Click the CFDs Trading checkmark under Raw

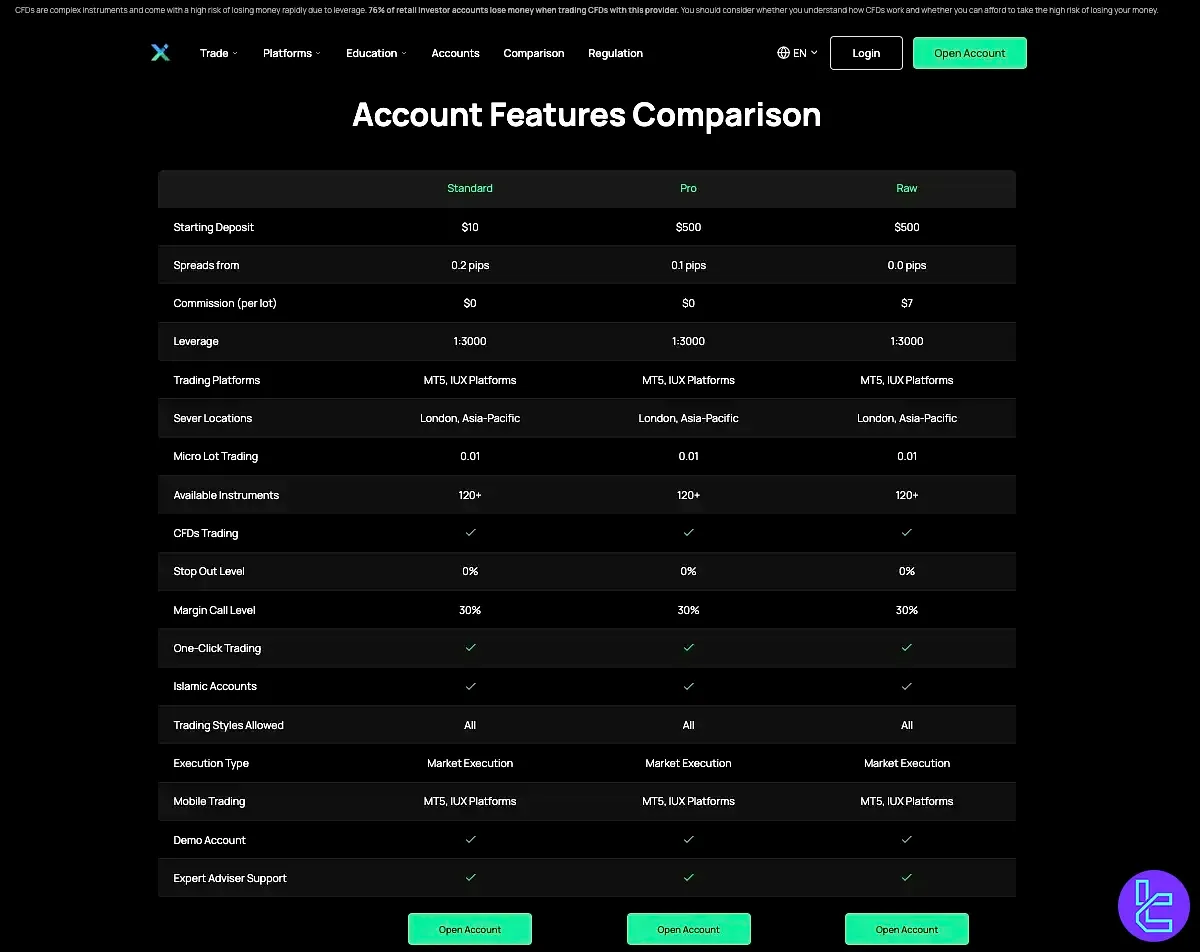906,533
